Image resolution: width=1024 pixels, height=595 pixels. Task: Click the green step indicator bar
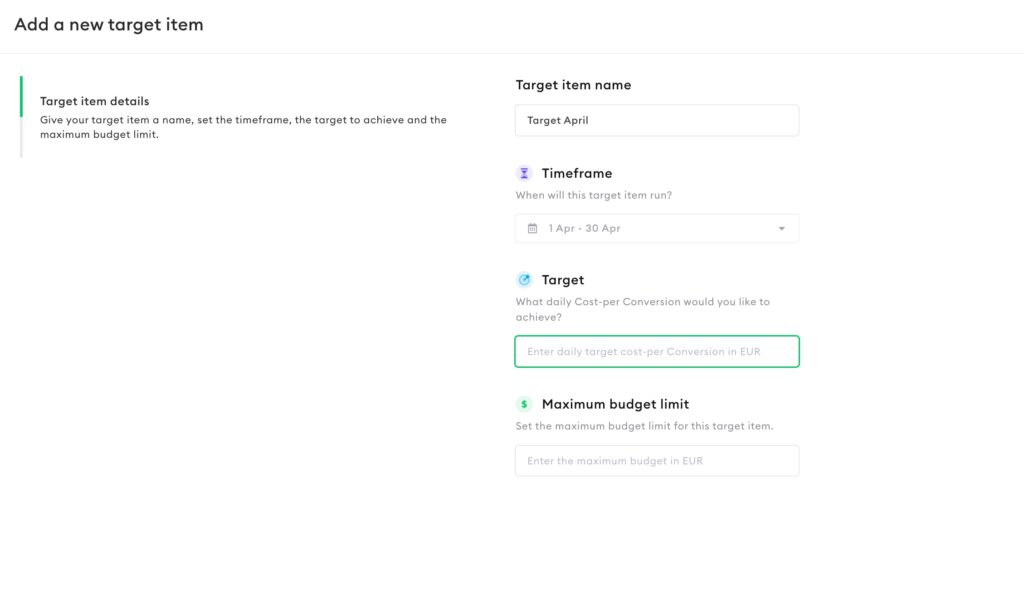(21, 97)
